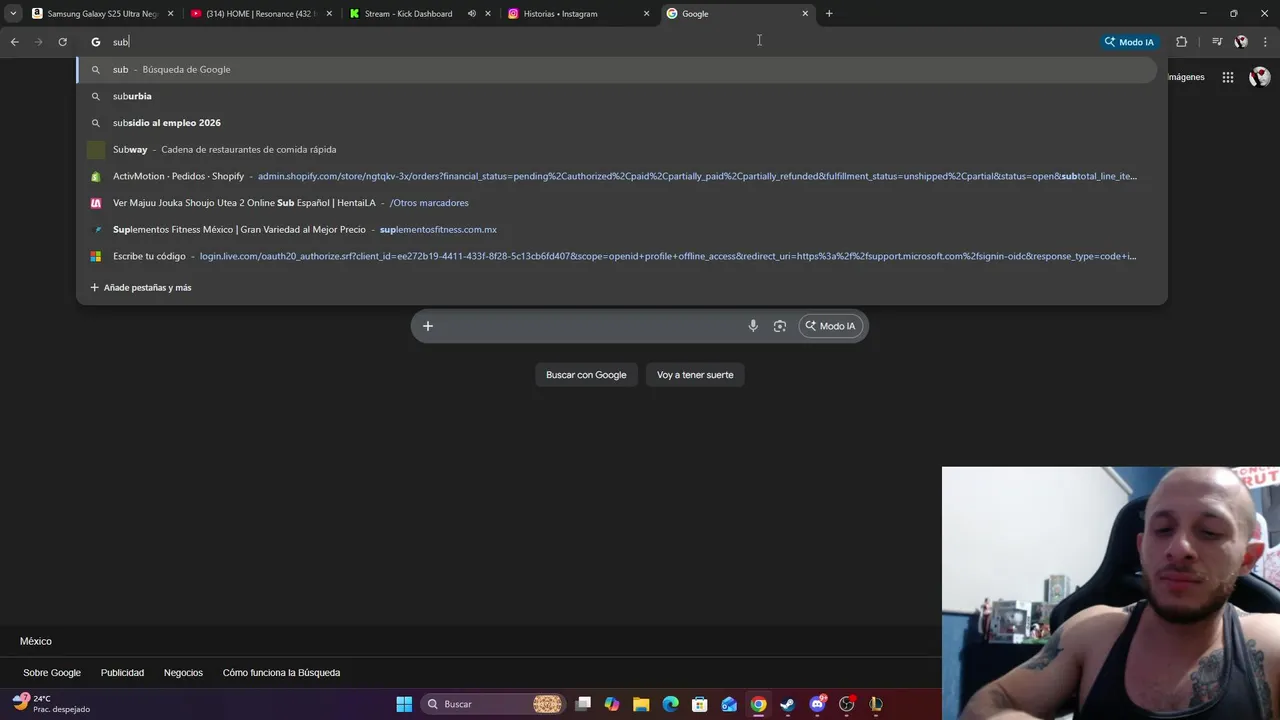Switch to the Samsung Galaxy S25 Ultra tab
This screenshot has width=1280, height=720.
(x=102, y=14)
